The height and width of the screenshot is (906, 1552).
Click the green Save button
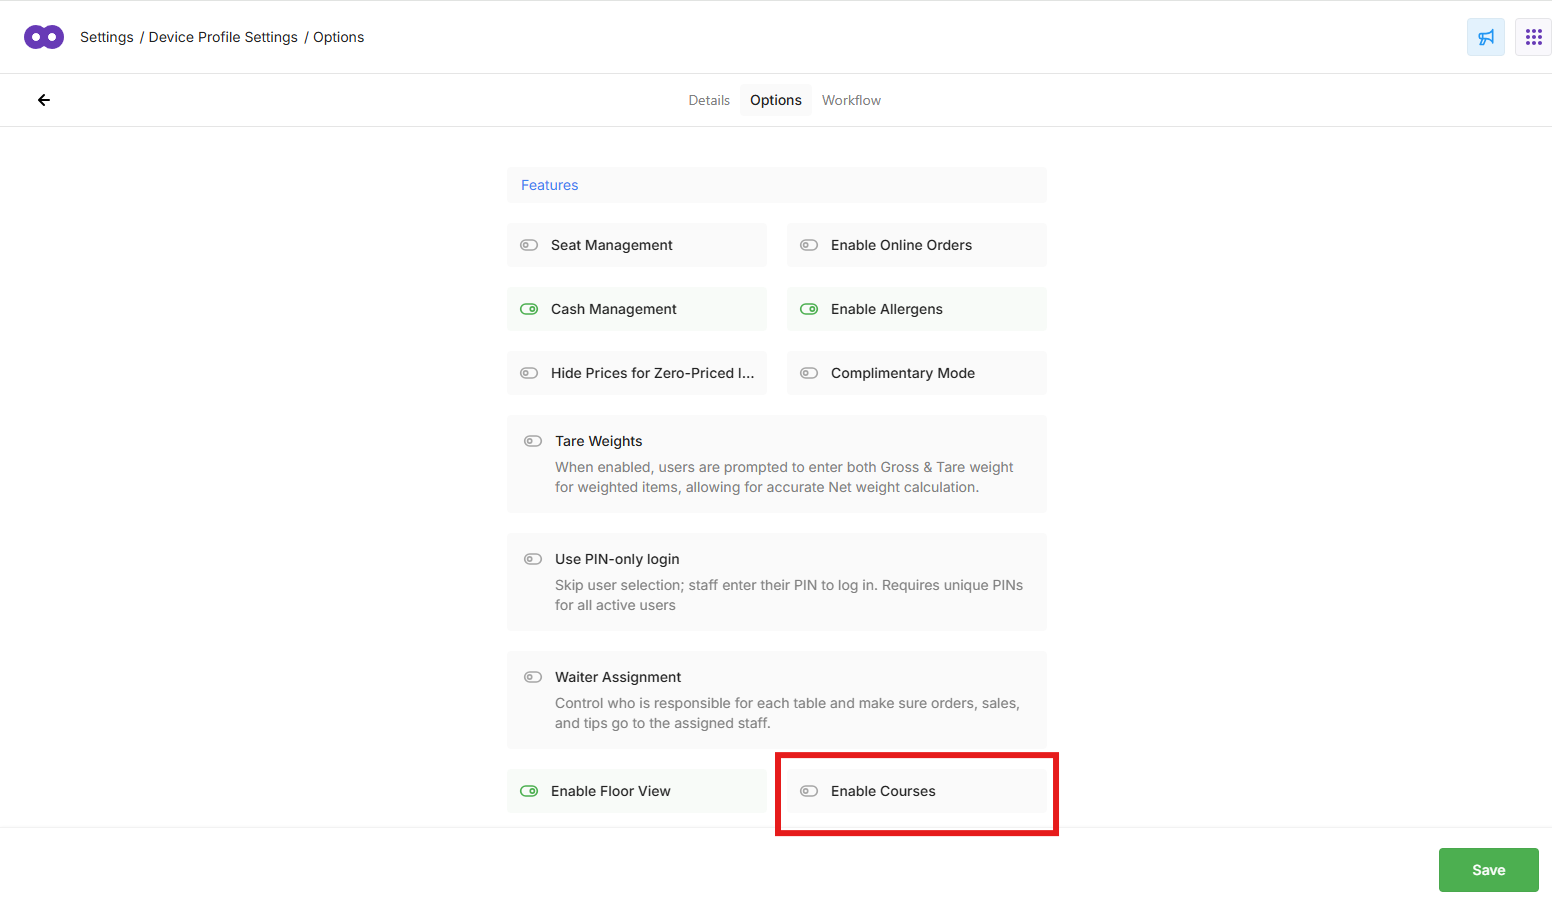[1488, 870]
